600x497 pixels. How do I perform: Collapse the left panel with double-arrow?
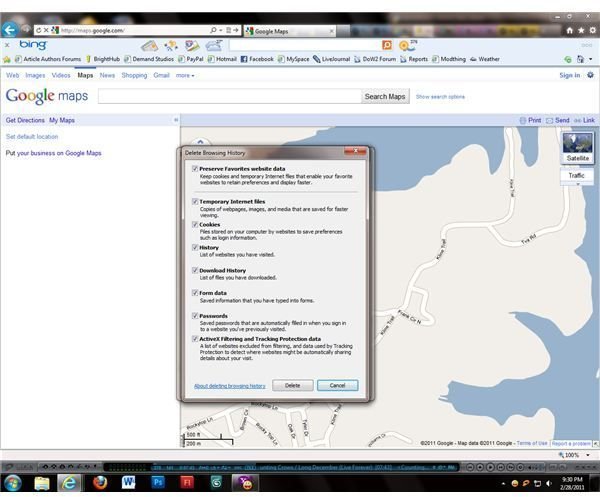point(176,120)
